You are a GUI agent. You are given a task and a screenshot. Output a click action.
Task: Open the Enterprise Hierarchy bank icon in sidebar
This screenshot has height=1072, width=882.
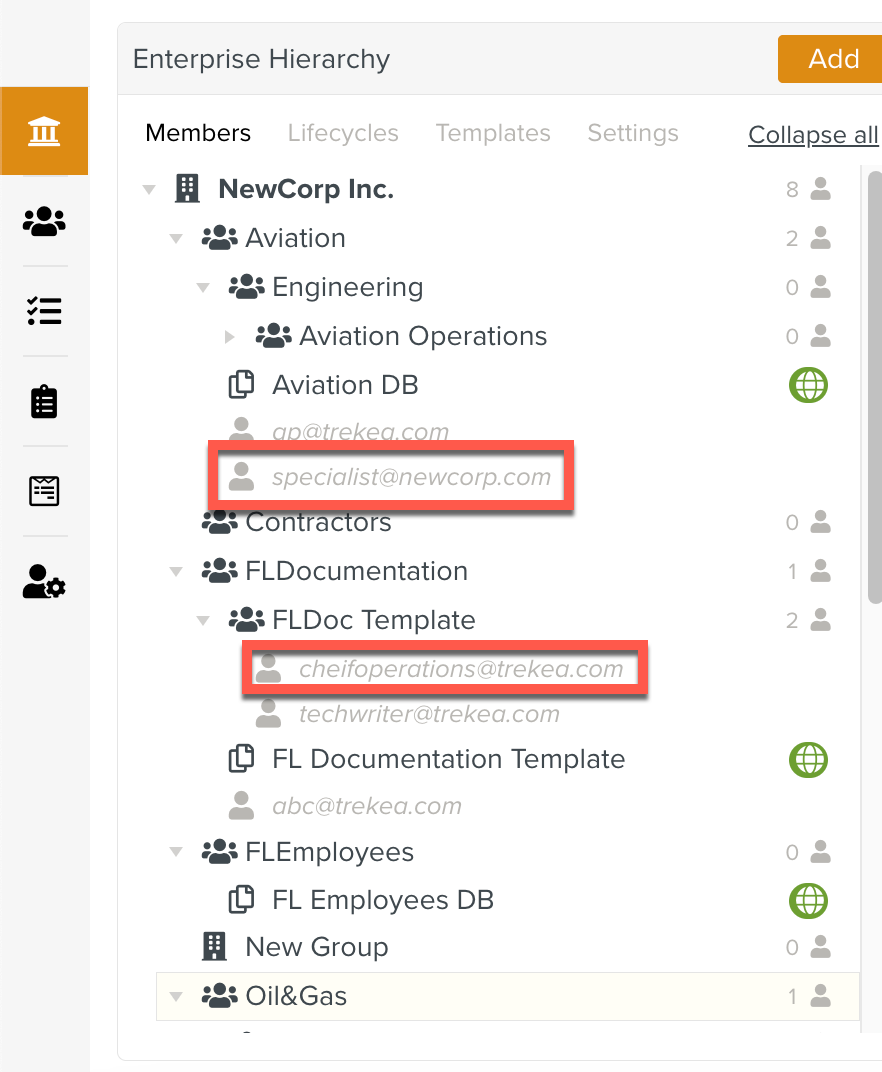pos(44,131)
